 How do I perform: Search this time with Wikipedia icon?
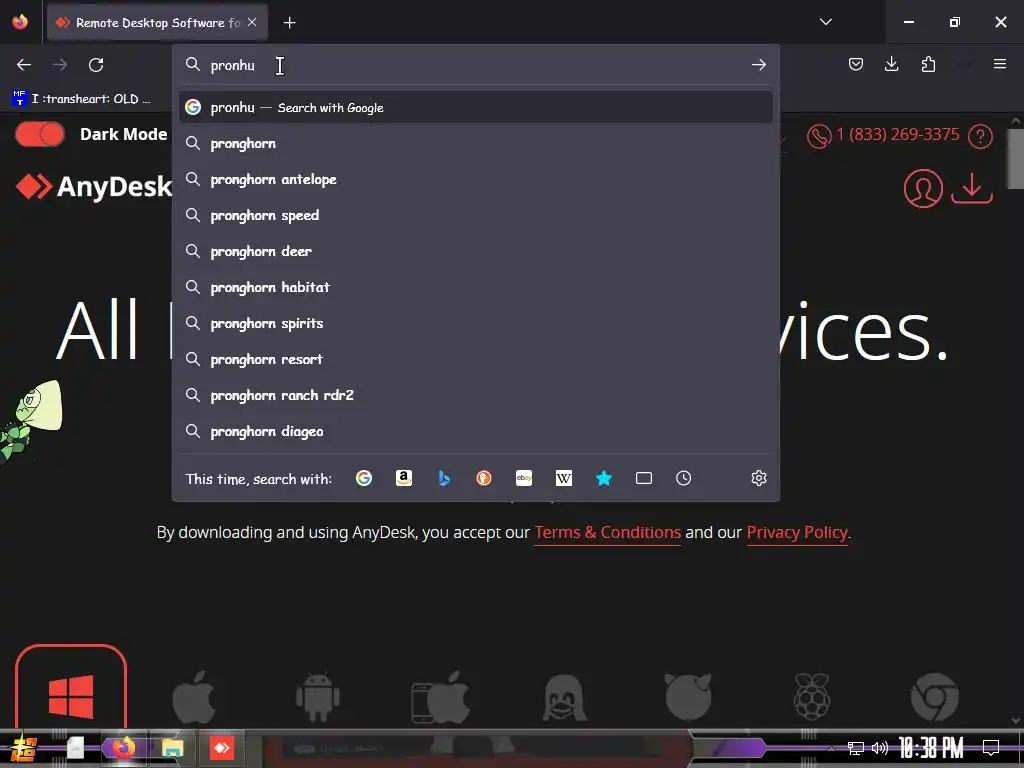(x=564, y=478)
